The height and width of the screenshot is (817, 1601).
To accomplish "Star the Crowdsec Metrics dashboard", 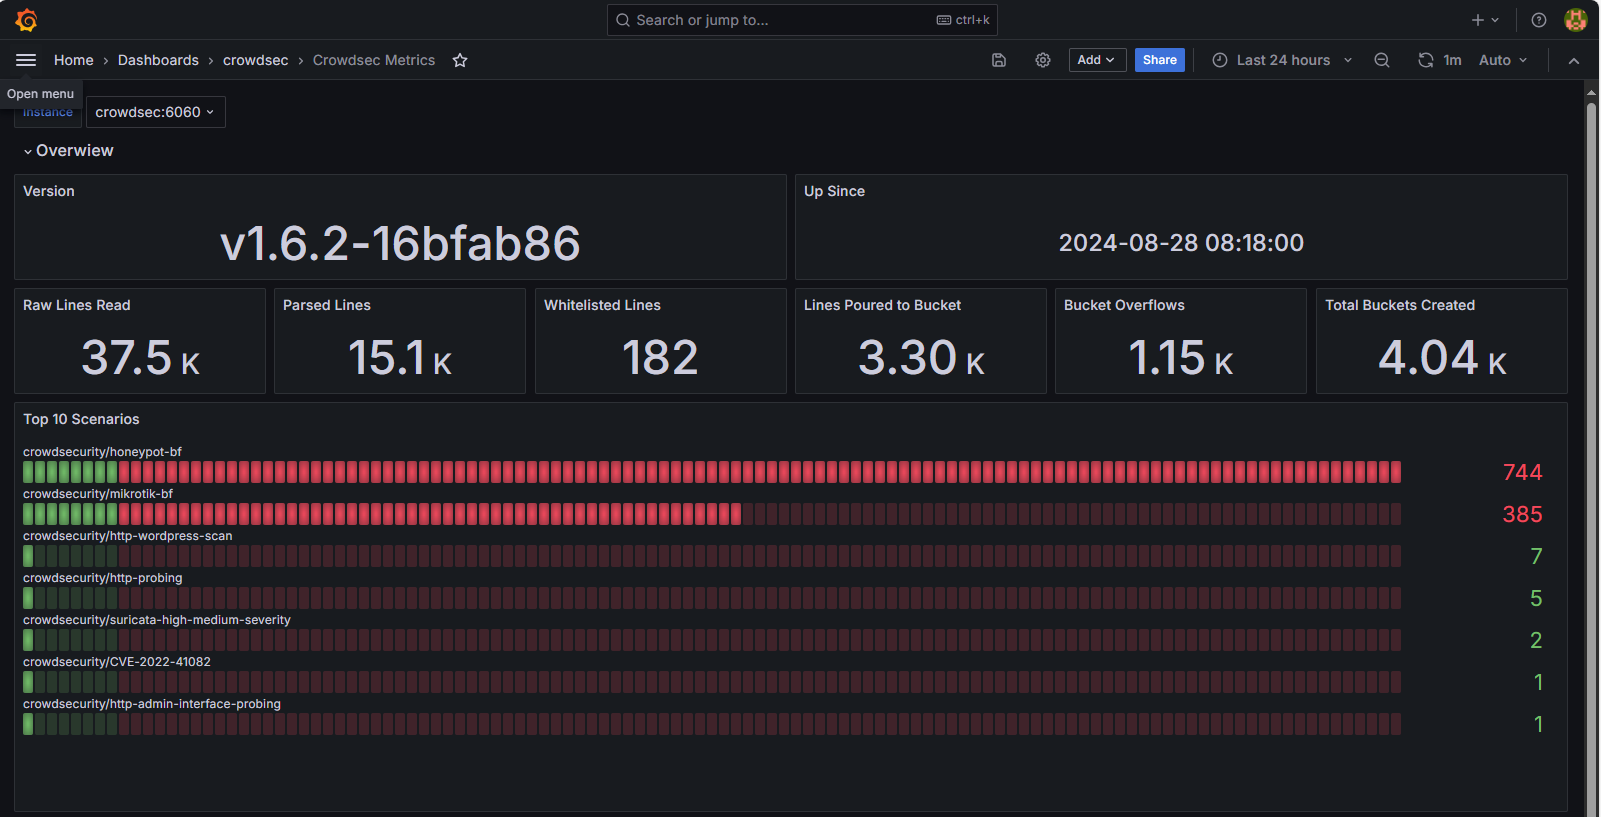I will pyautogui.click(x=460, y=60).
